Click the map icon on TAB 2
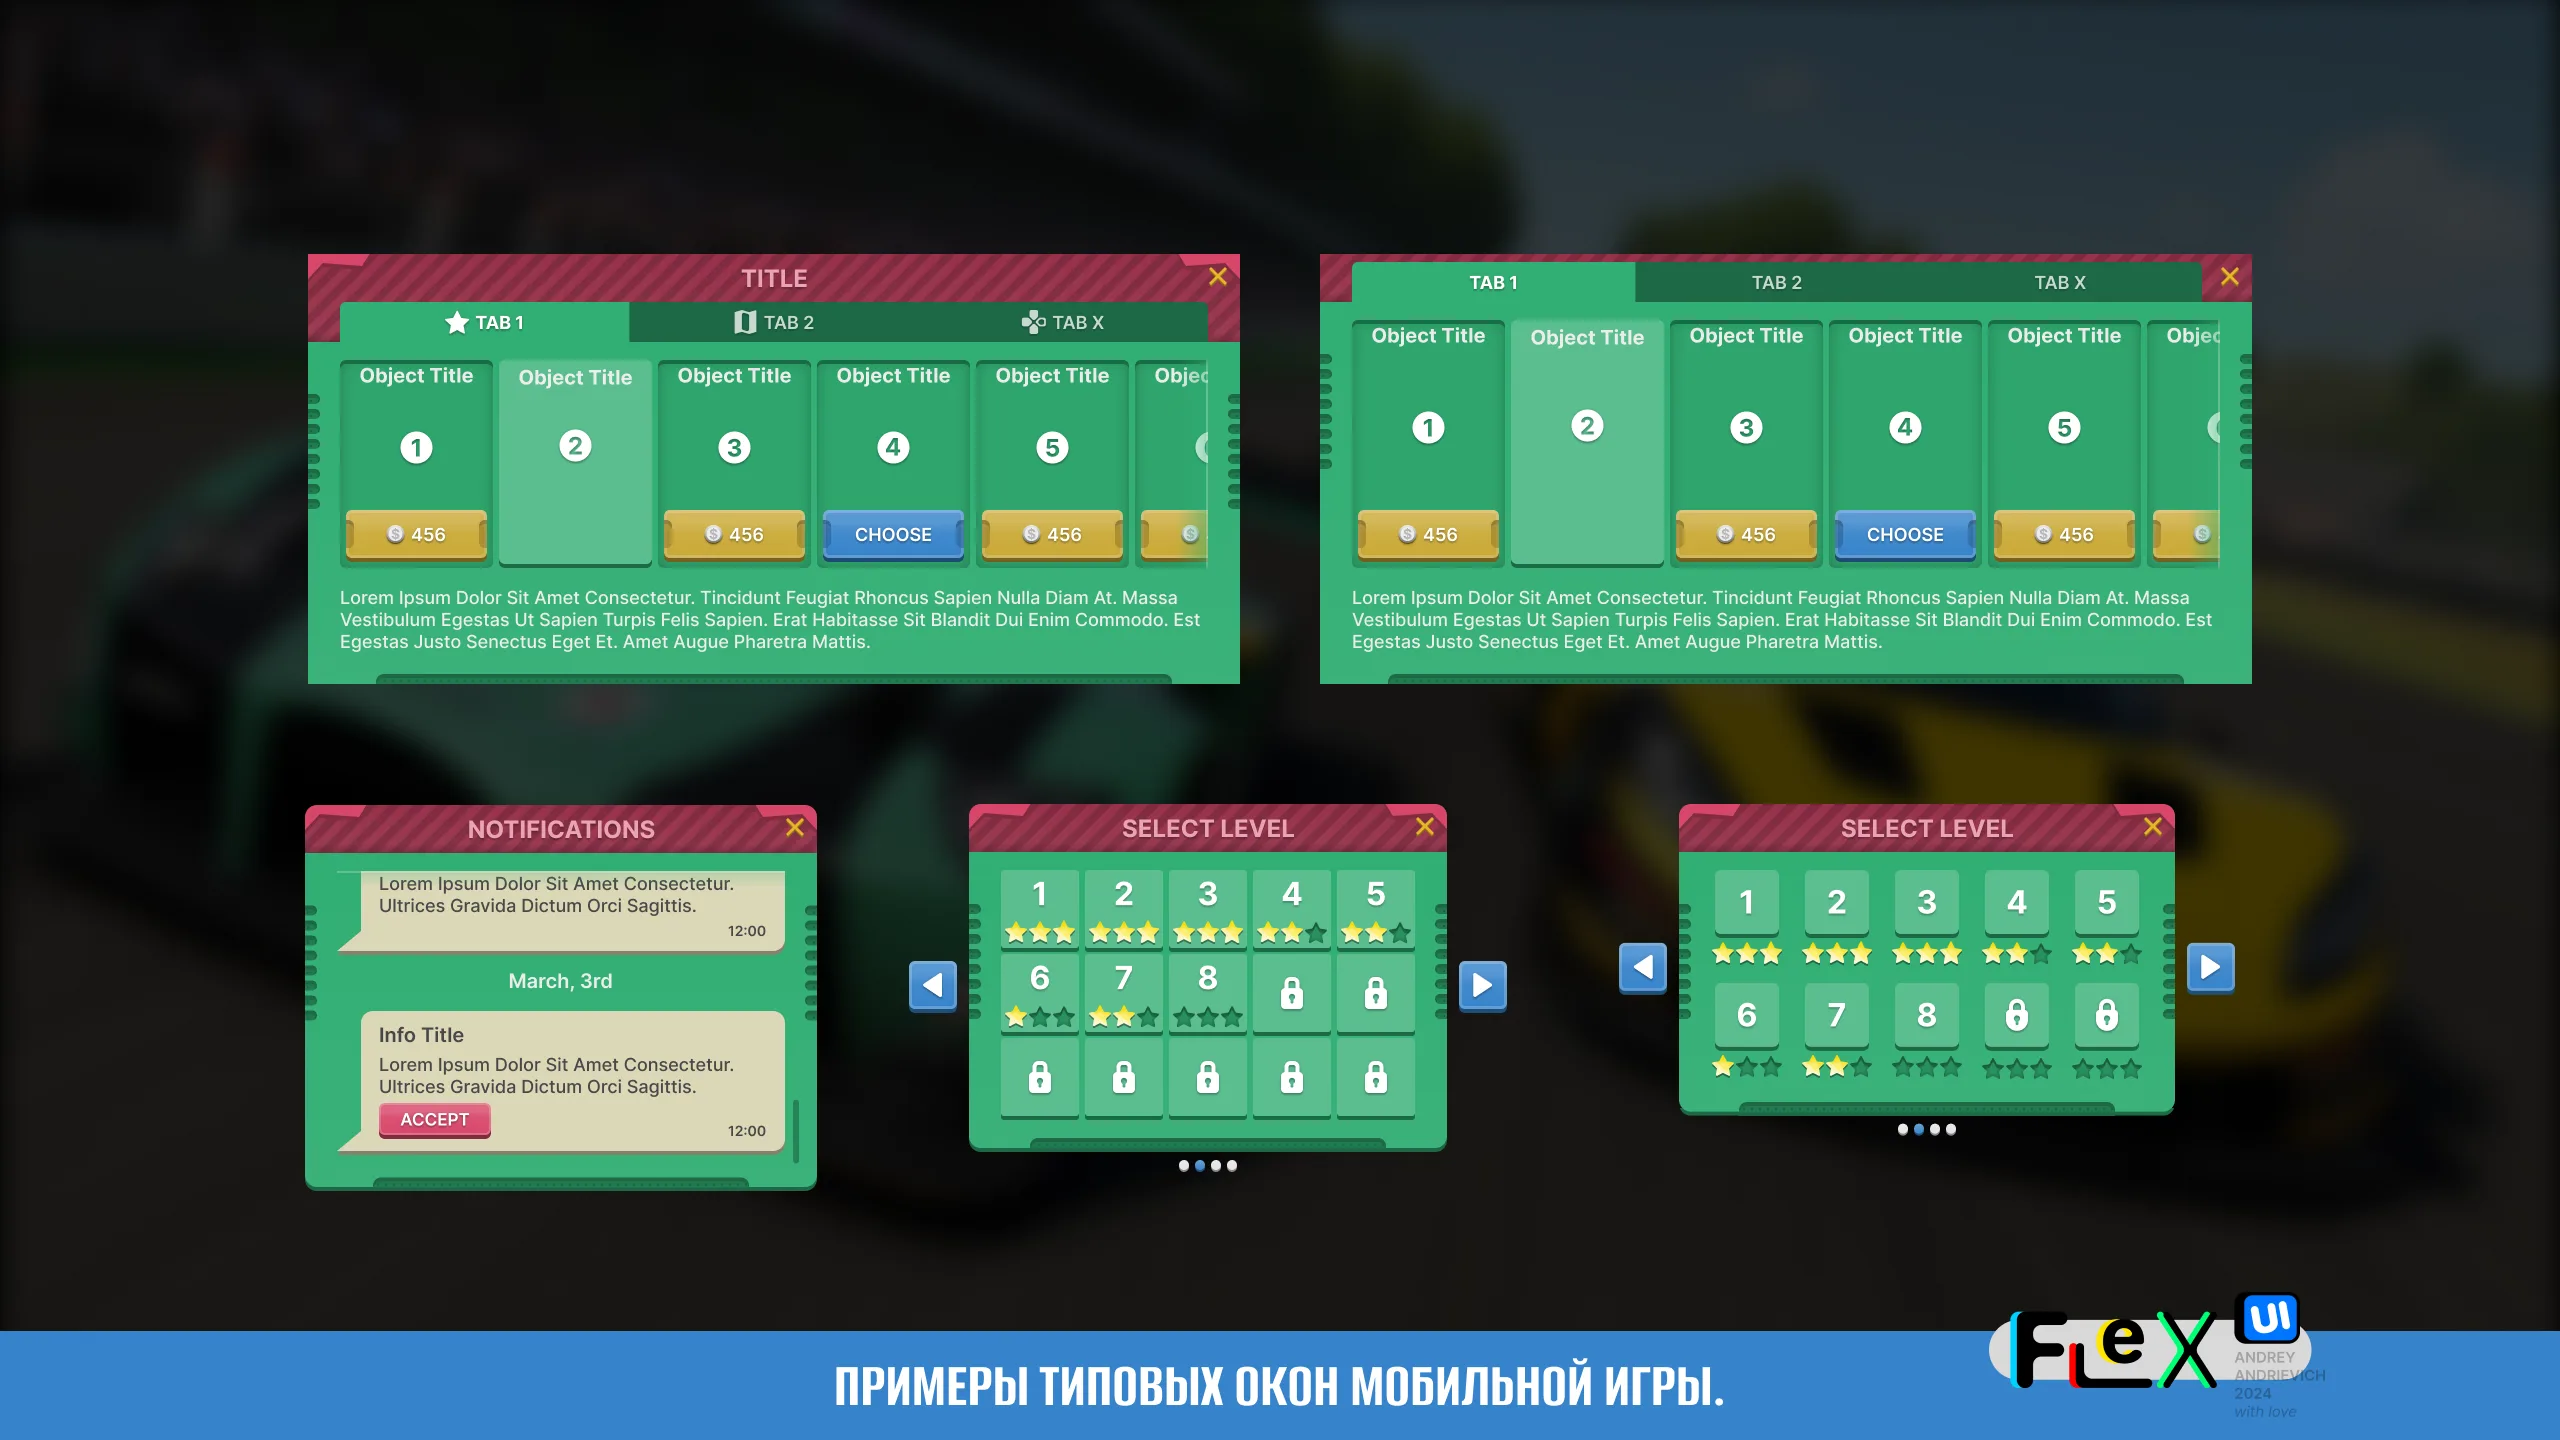 point(744,322)
